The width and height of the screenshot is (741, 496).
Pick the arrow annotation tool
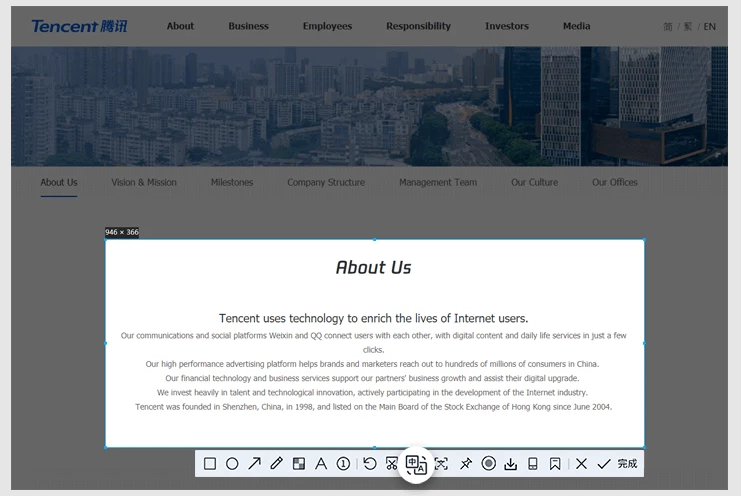point(255,464)
